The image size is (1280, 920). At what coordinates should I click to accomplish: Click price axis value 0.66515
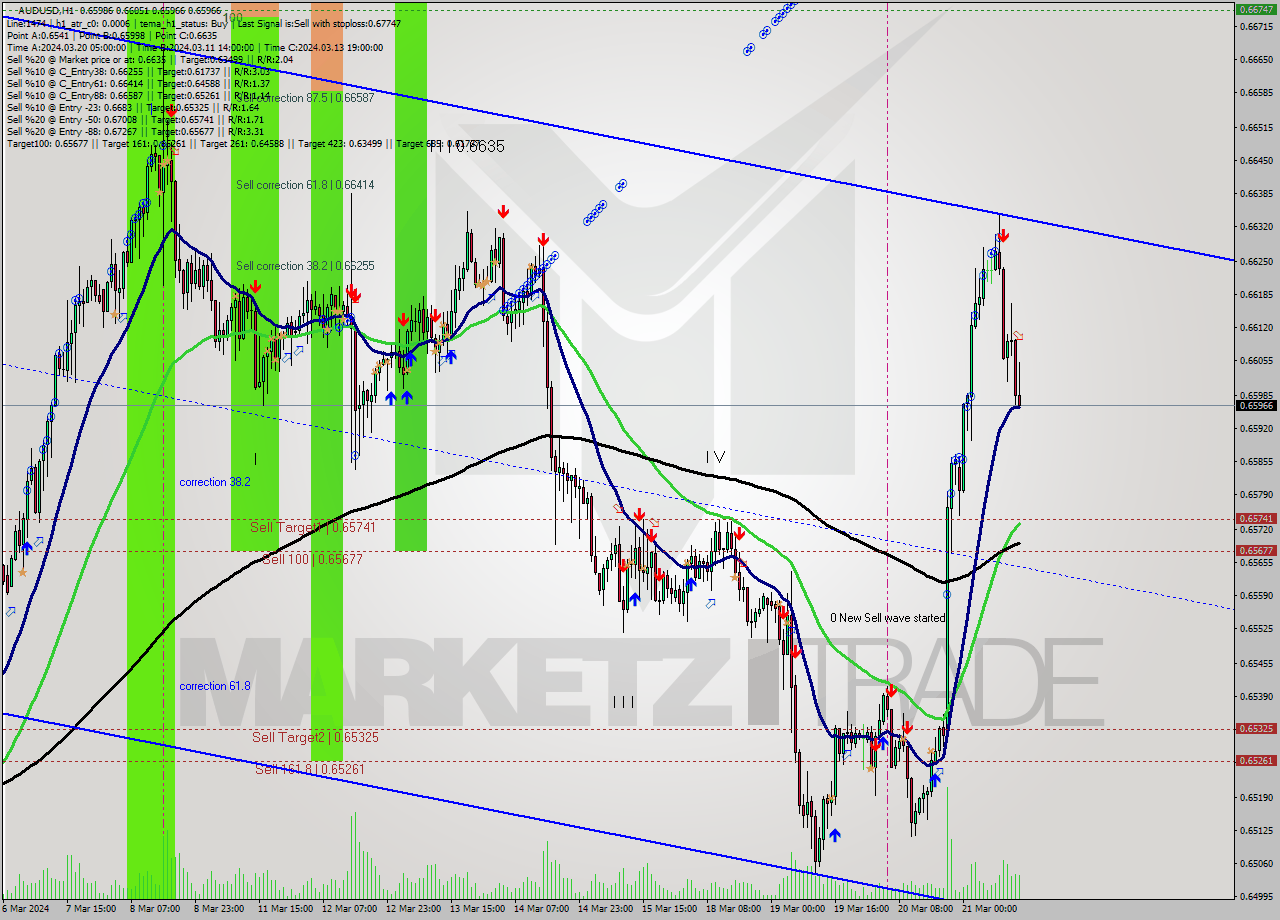tap(1257, 127)
